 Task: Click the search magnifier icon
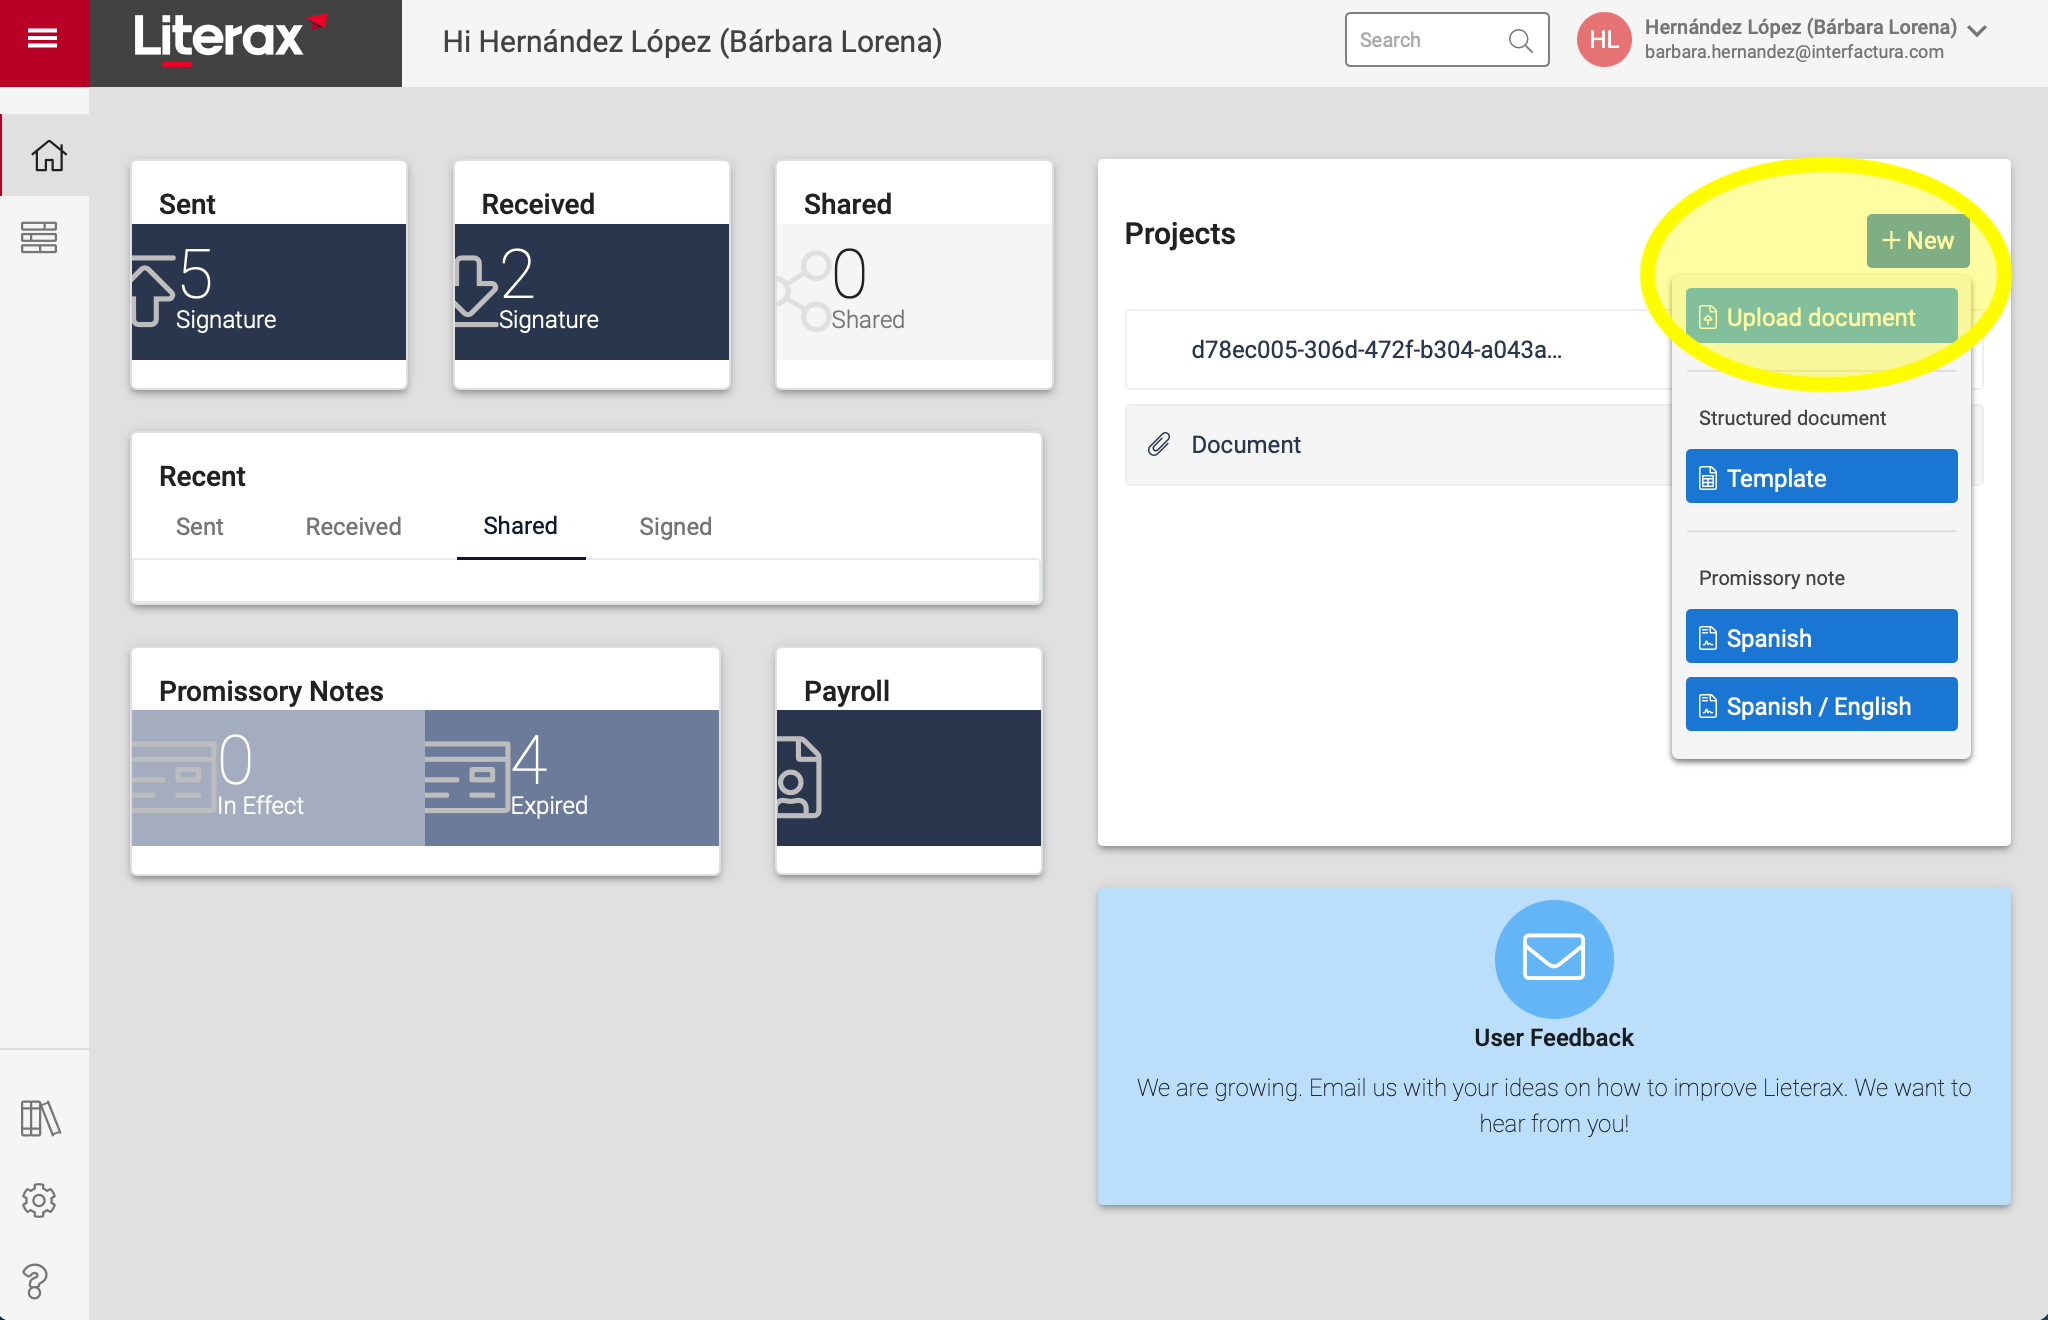coord(1520,40)
